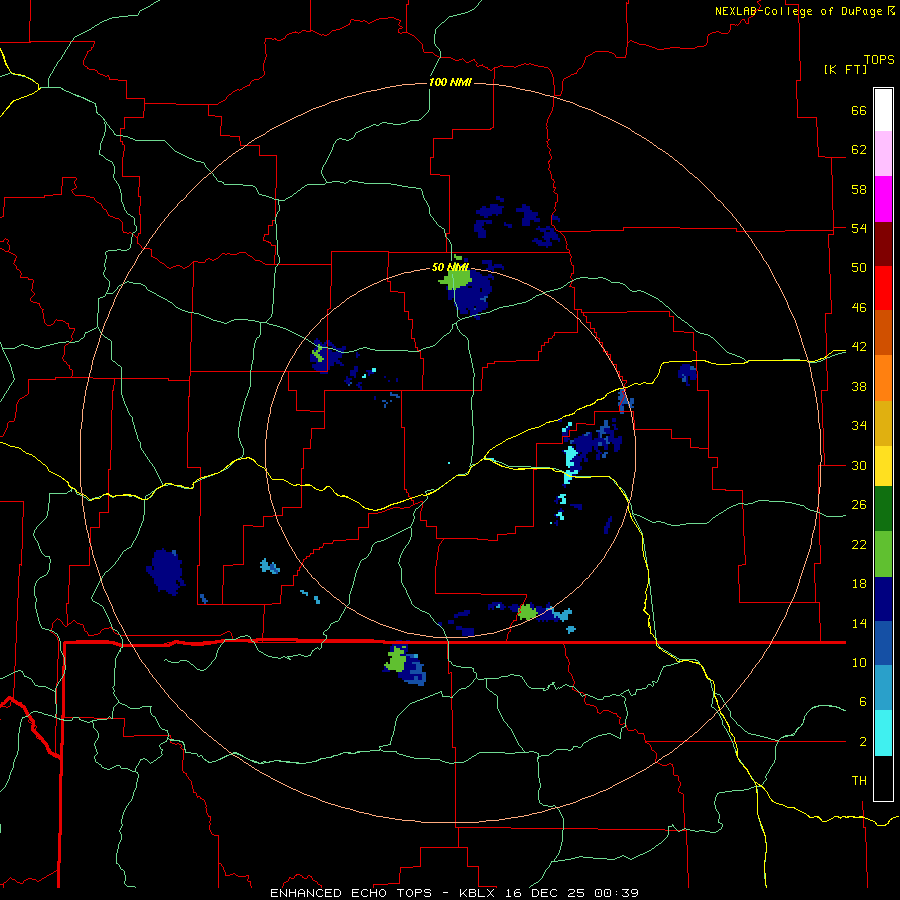Click the TH legend label
This screenshot has height=900, width=900.
coord(859,781)
